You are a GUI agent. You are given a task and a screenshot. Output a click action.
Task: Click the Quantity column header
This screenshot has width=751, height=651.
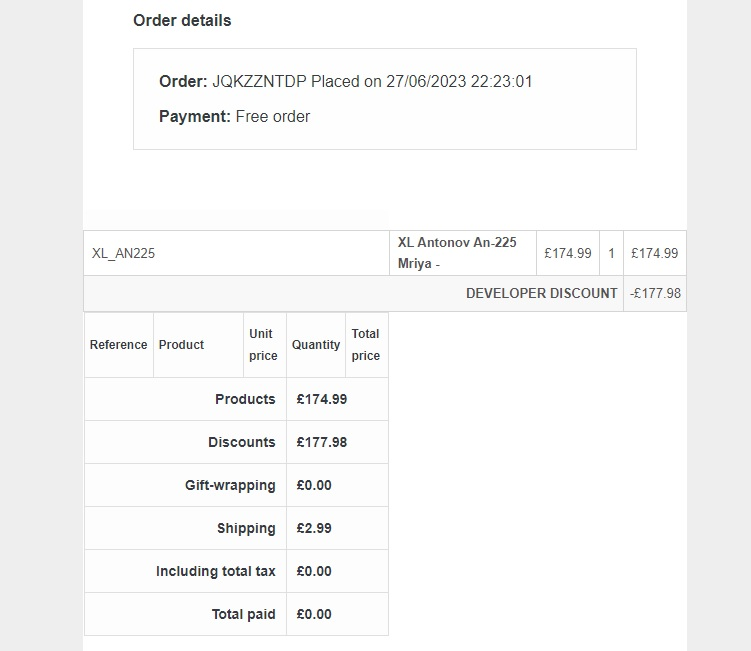pyautogui.click(x=316, y=345)
